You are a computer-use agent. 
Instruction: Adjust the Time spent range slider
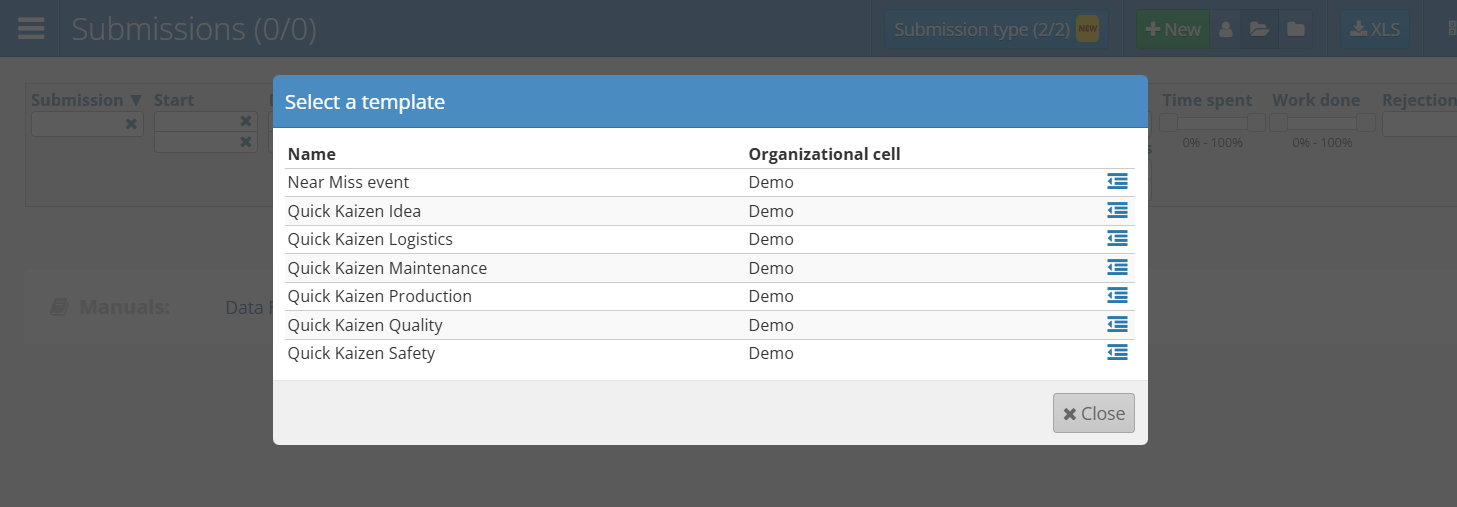click(1212, 123)
